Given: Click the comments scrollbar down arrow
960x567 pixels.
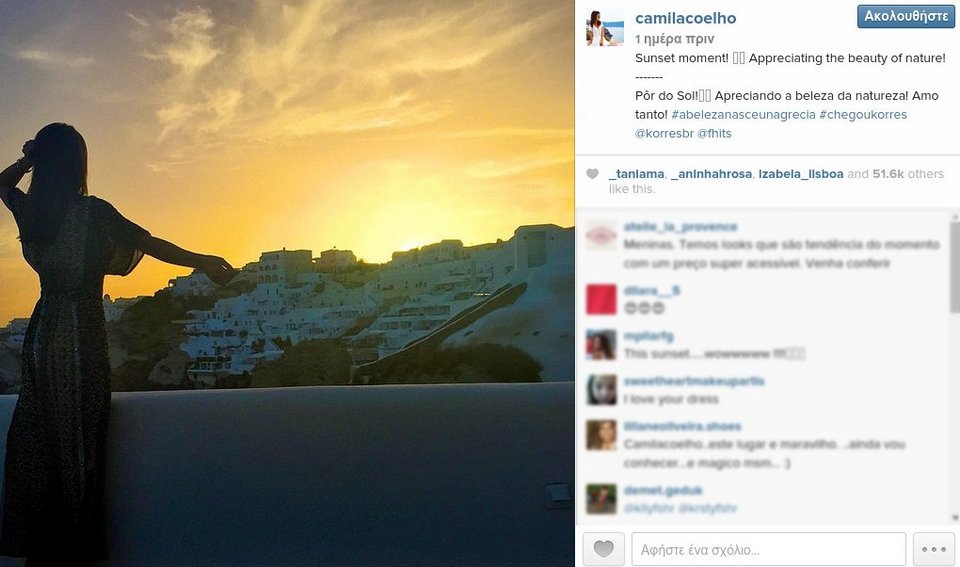Looking at the screenshot, I should click(x=954, y=518).
